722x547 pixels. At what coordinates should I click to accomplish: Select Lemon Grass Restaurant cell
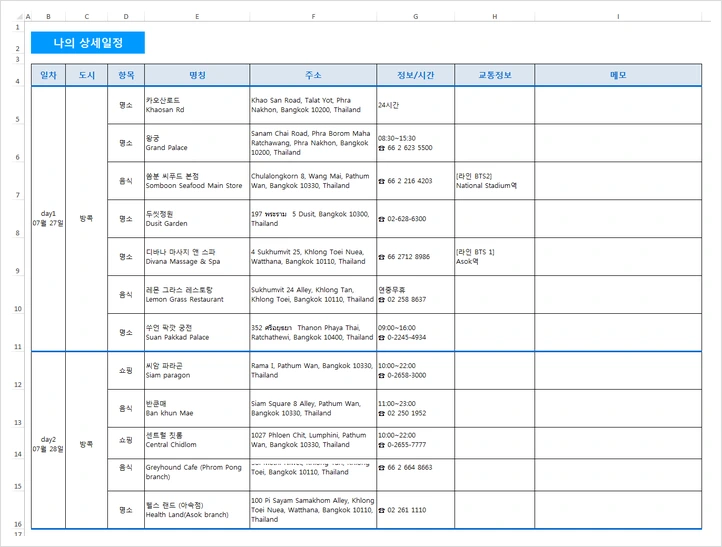pyautogui.click(x=197, y=294)
